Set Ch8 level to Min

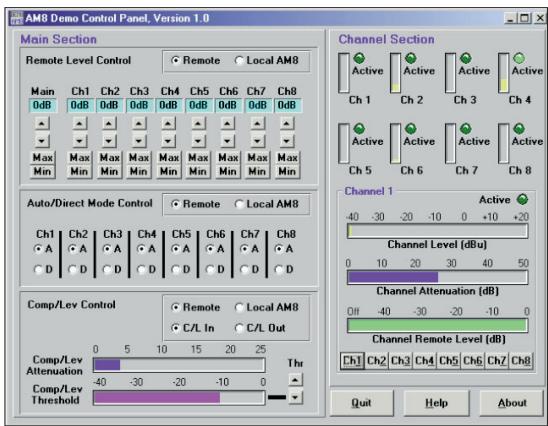tap(287, 172)
